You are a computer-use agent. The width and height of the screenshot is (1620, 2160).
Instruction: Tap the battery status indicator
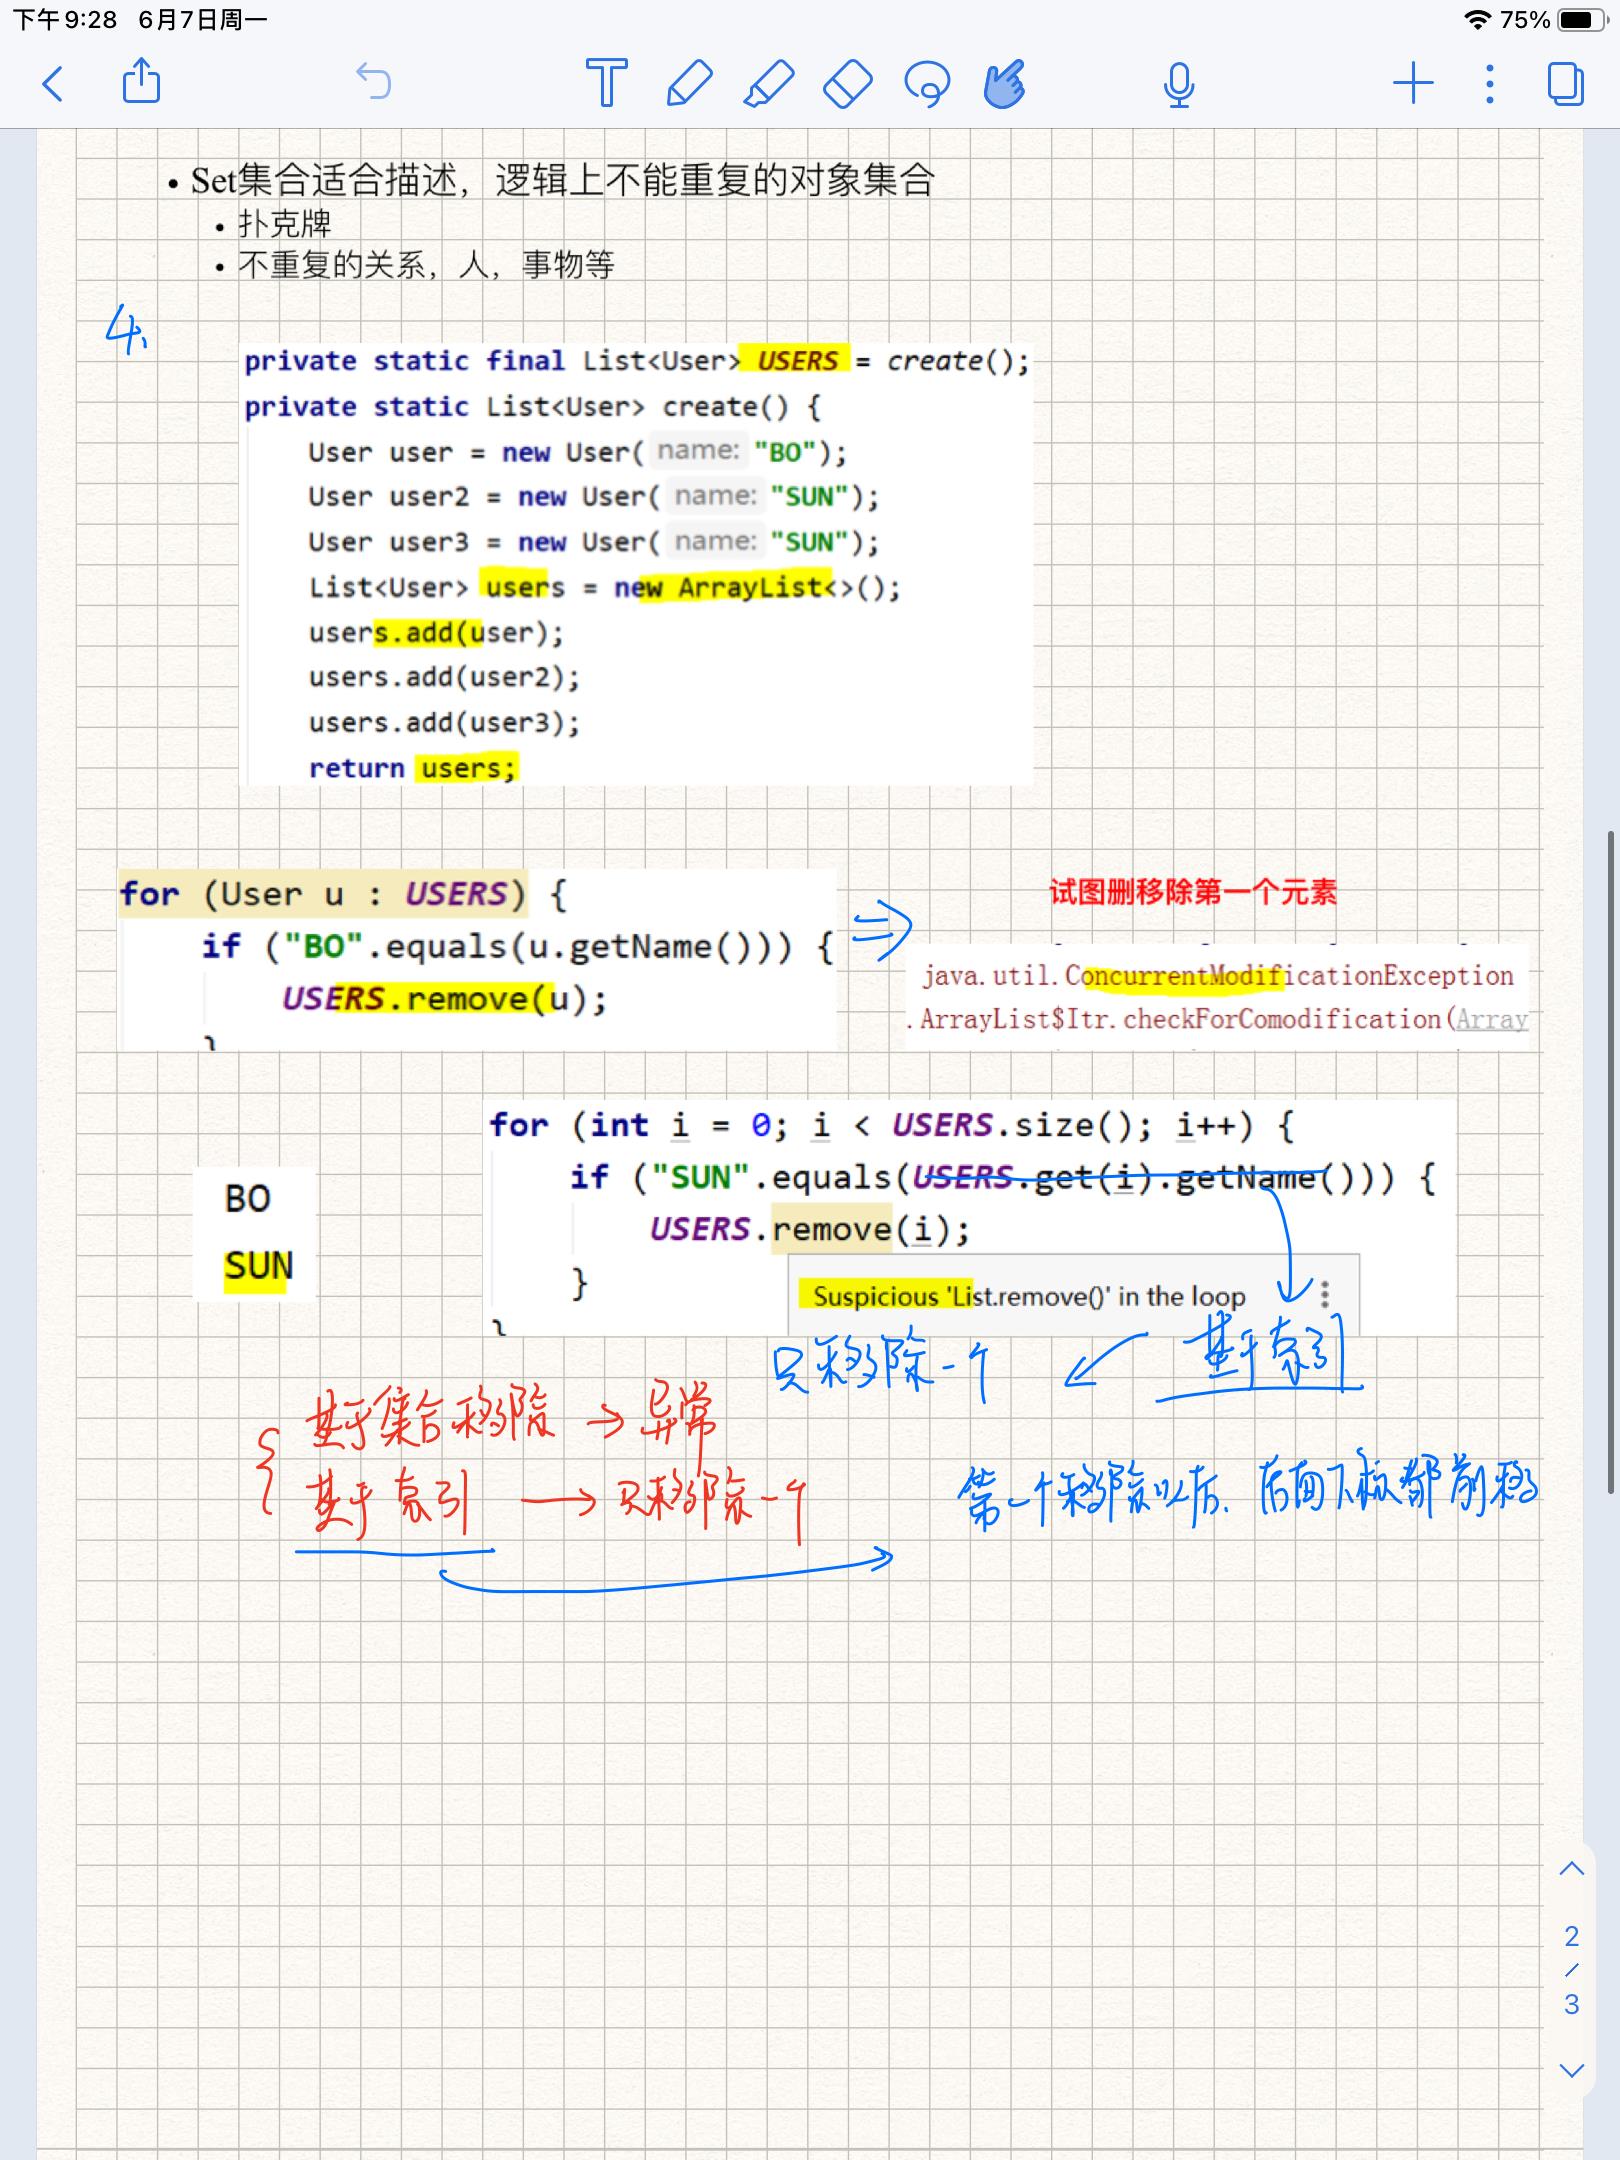click(x=1581, y=20)
